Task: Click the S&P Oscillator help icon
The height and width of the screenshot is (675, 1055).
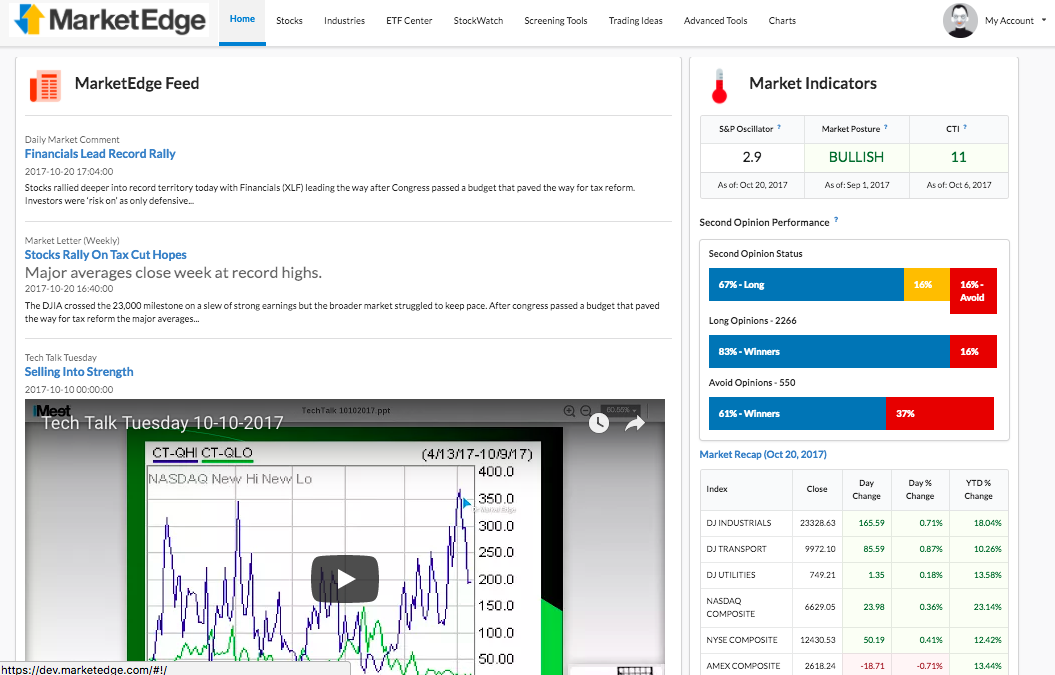Action: pos(779,128)
